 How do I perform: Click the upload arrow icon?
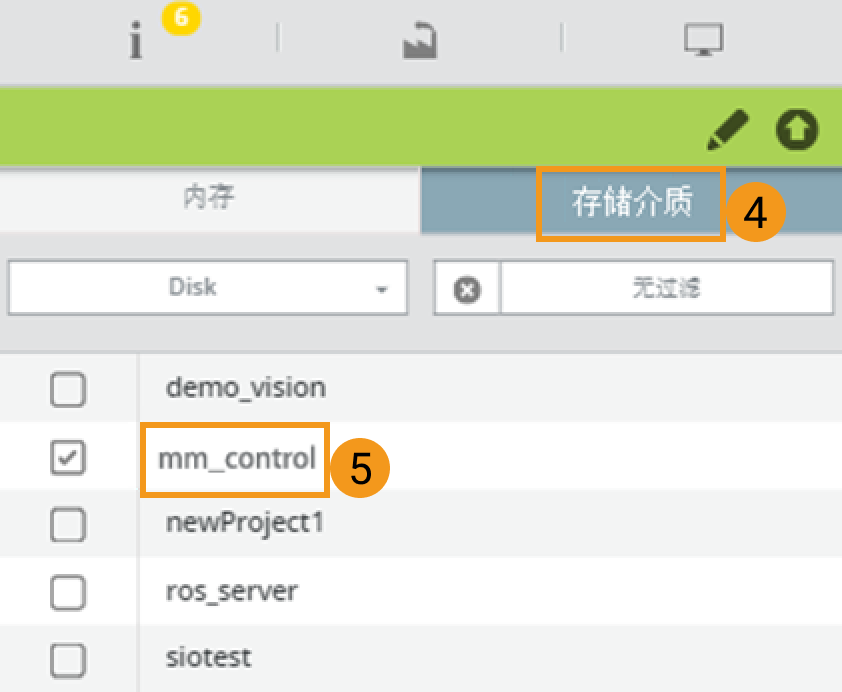pos(797,129)
